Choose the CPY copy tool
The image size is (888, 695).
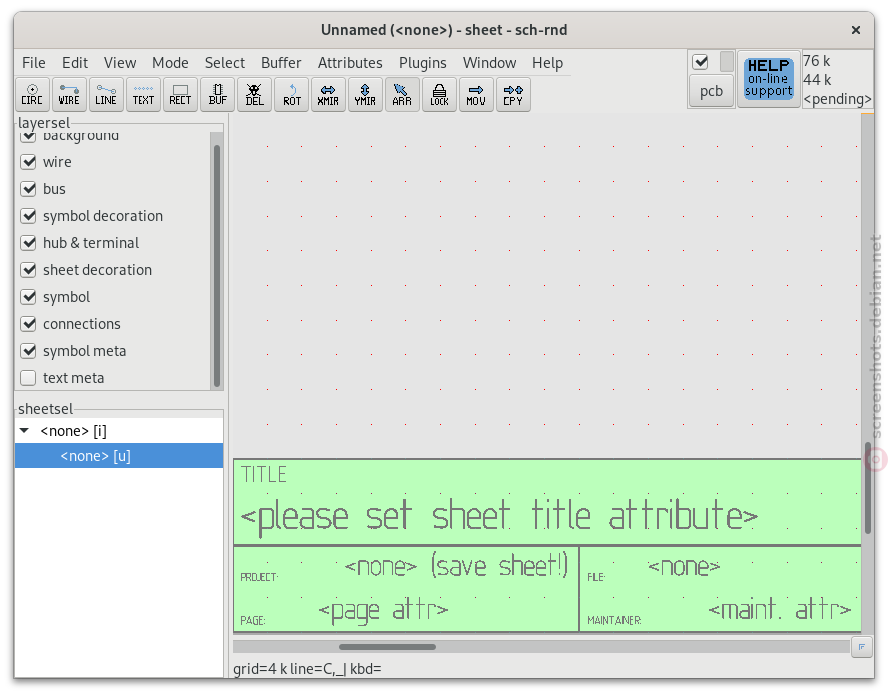click(513, 95)
